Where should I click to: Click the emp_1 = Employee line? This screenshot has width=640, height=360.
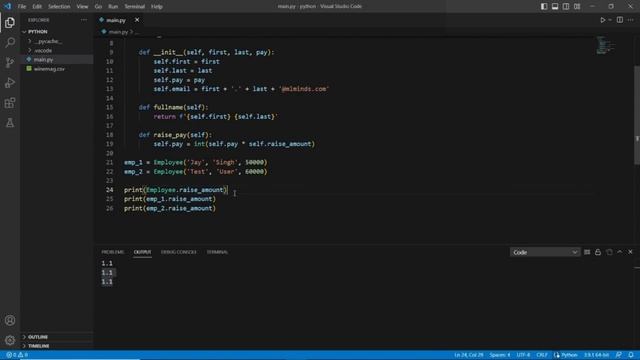196,162
